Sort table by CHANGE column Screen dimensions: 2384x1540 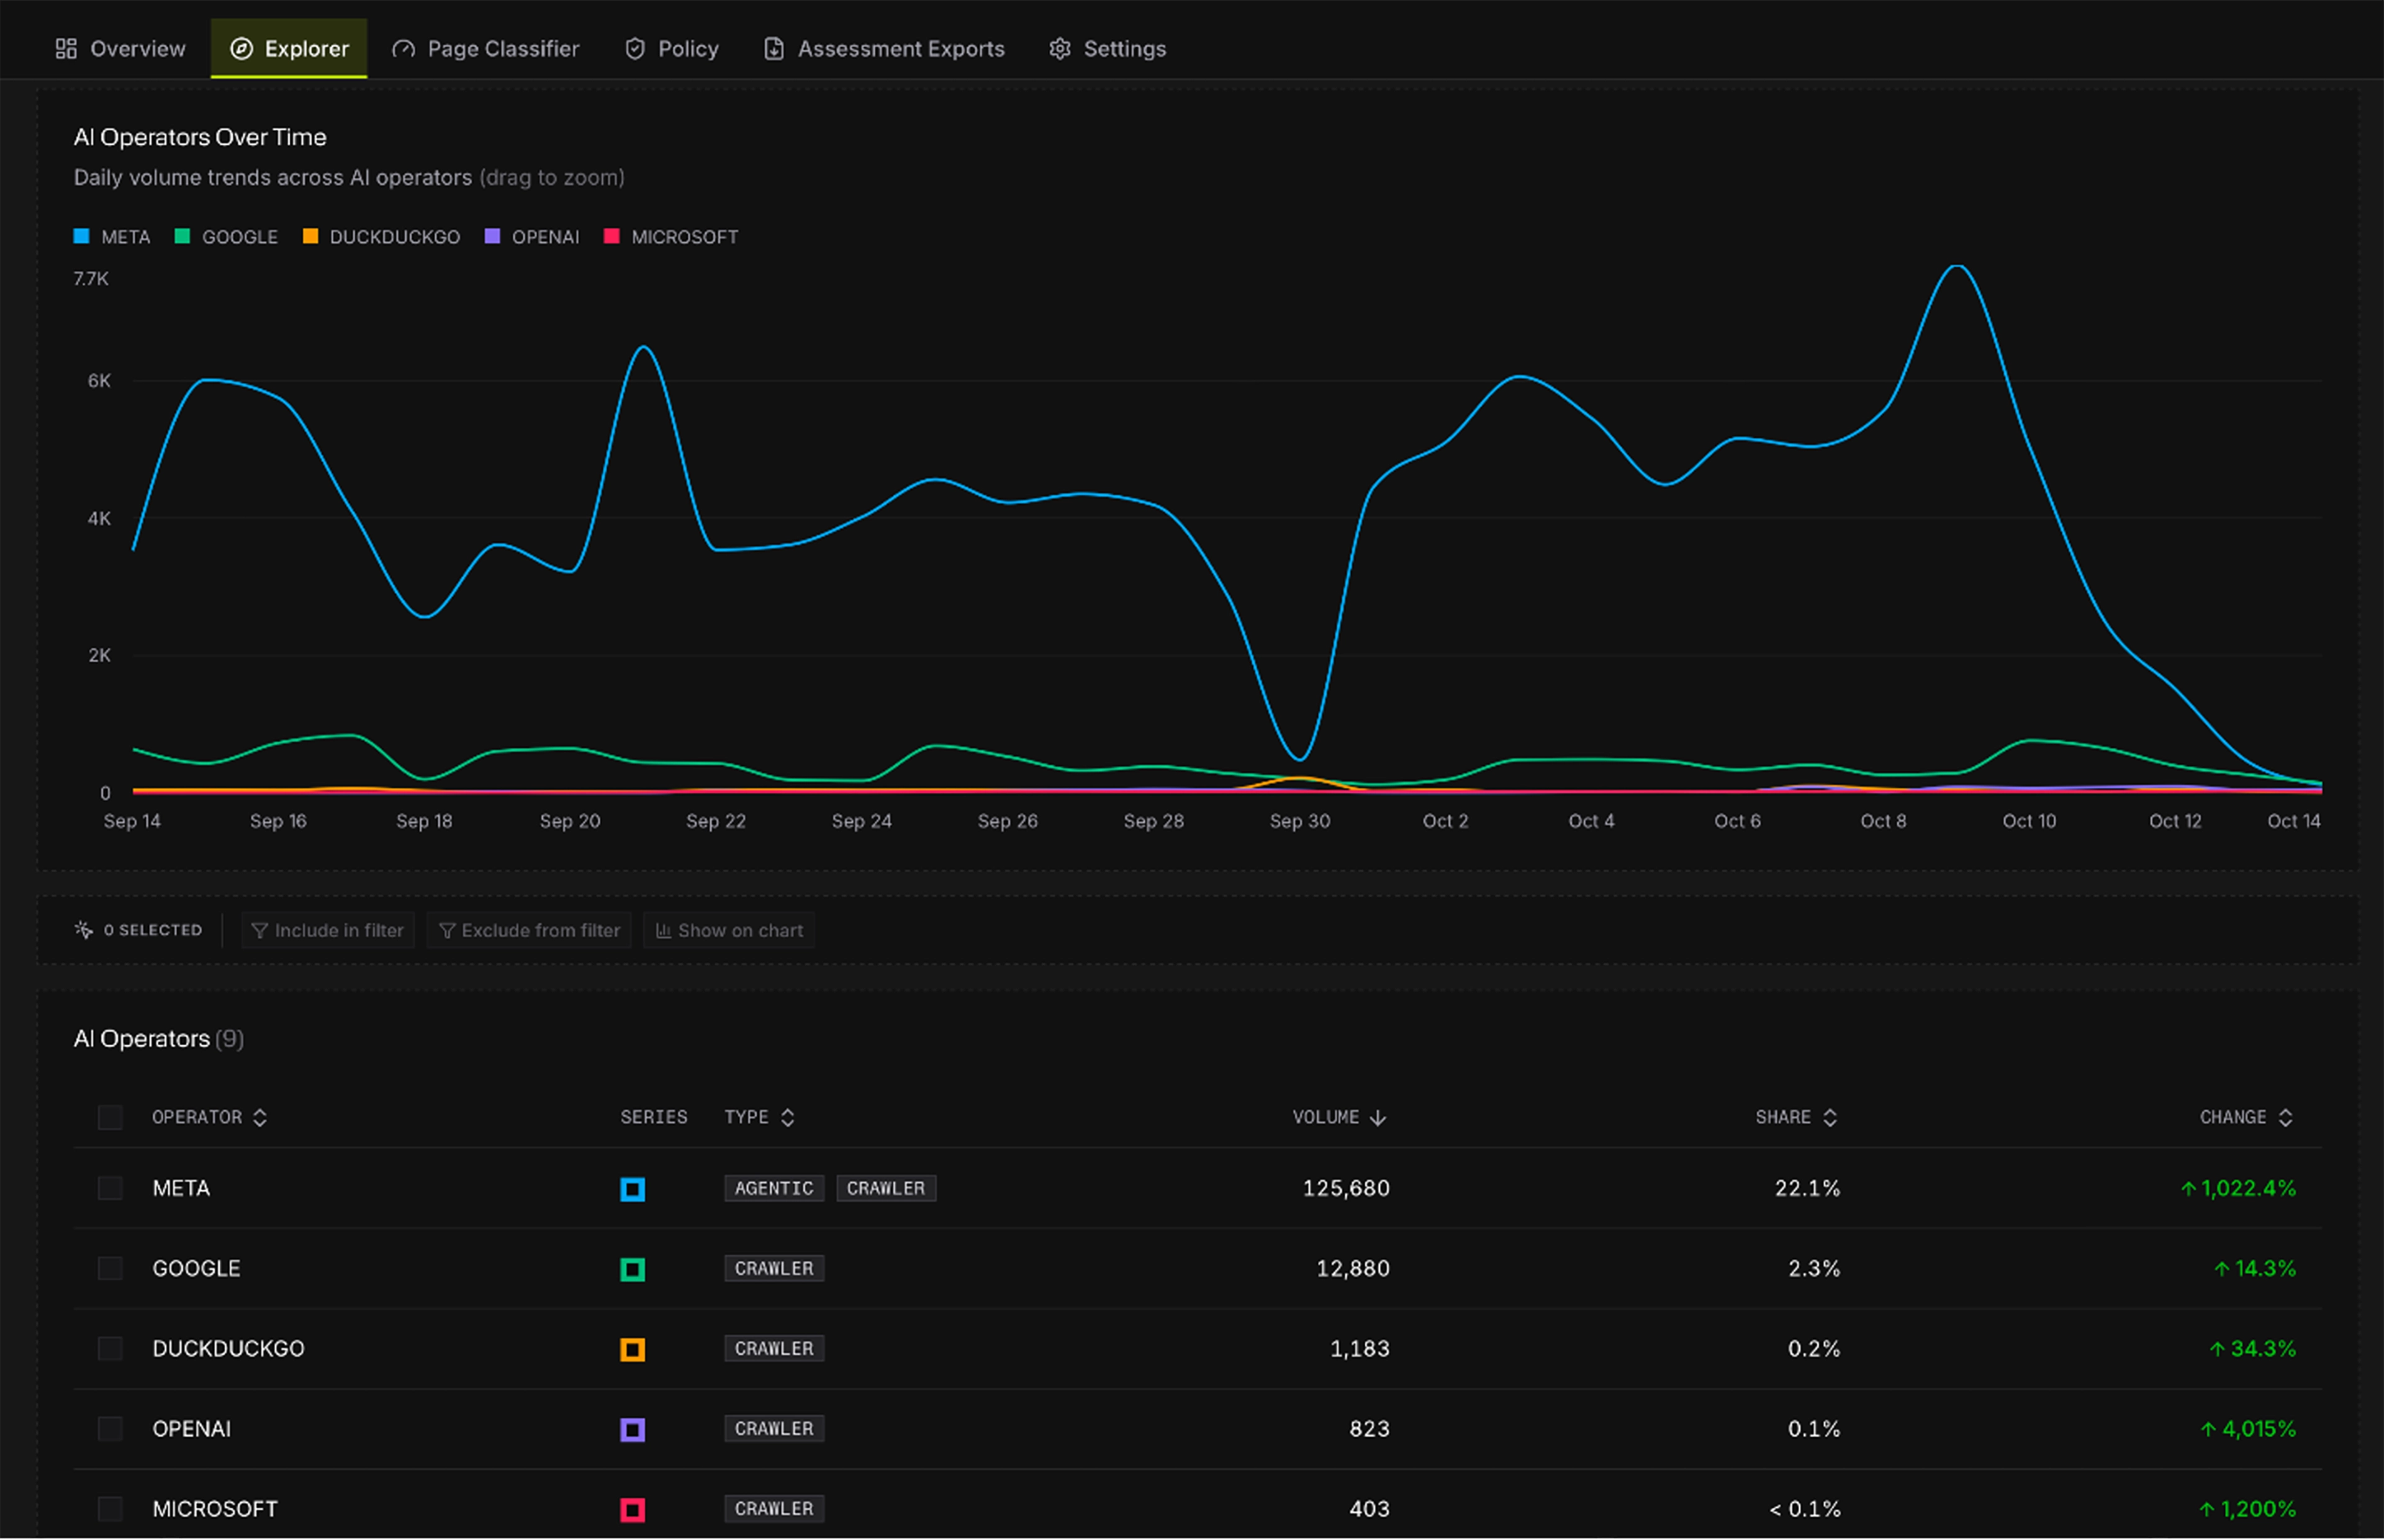click(2246, 1118)
